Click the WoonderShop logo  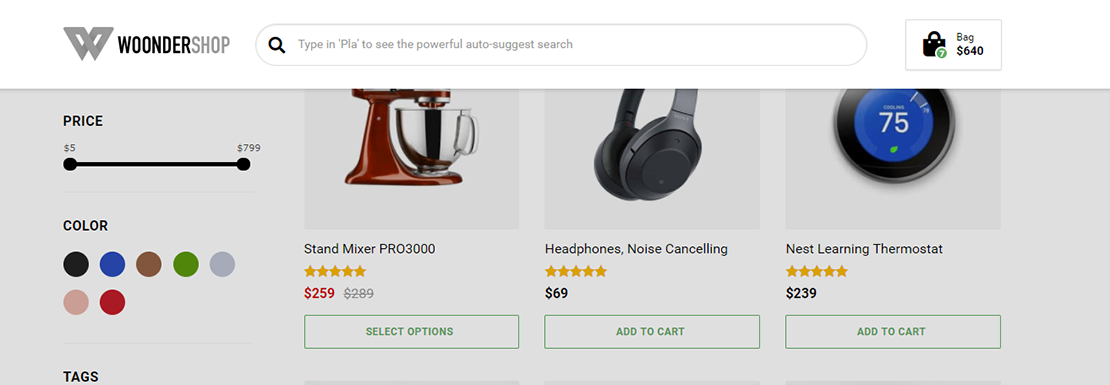coord(147,44)
